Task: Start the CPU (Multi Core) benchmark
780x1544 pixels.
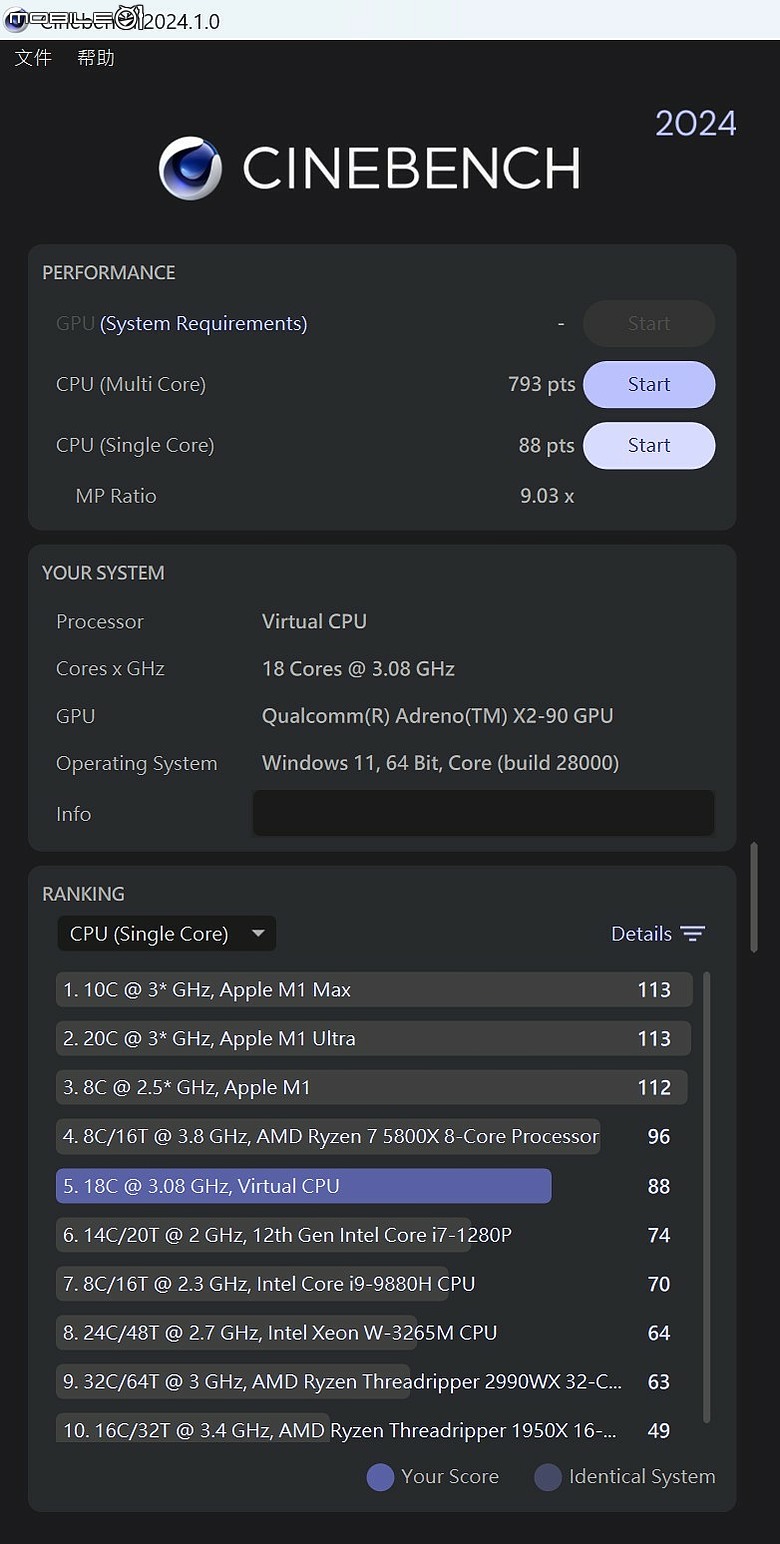Action: tap(649, 385)
